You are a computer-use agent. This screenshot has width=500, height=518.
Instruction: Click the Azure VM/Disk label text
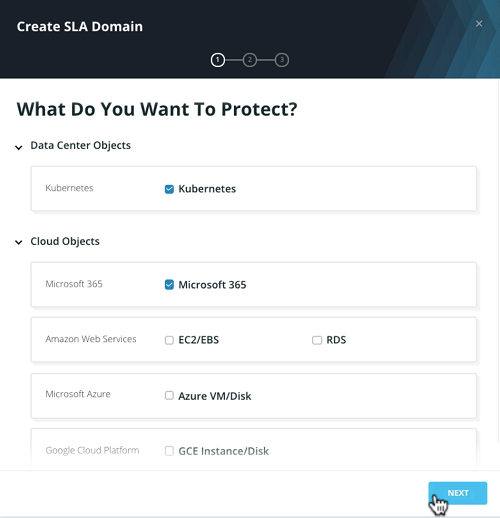point(215,396)
